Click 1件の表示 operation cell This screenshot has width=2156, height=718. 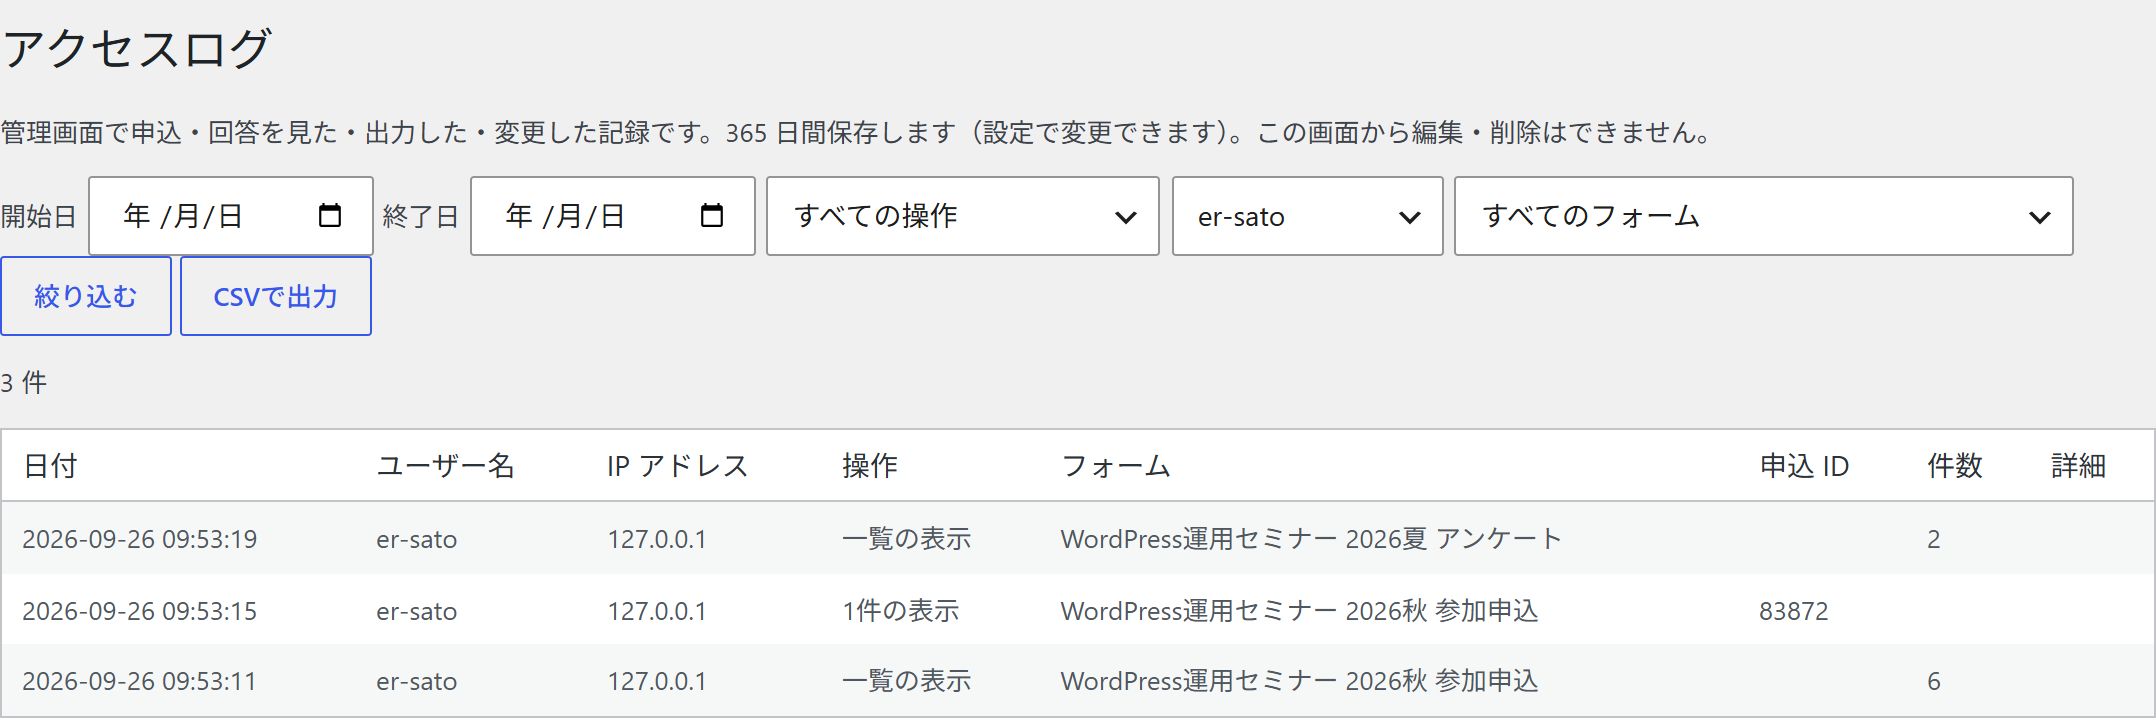[901, 611]
